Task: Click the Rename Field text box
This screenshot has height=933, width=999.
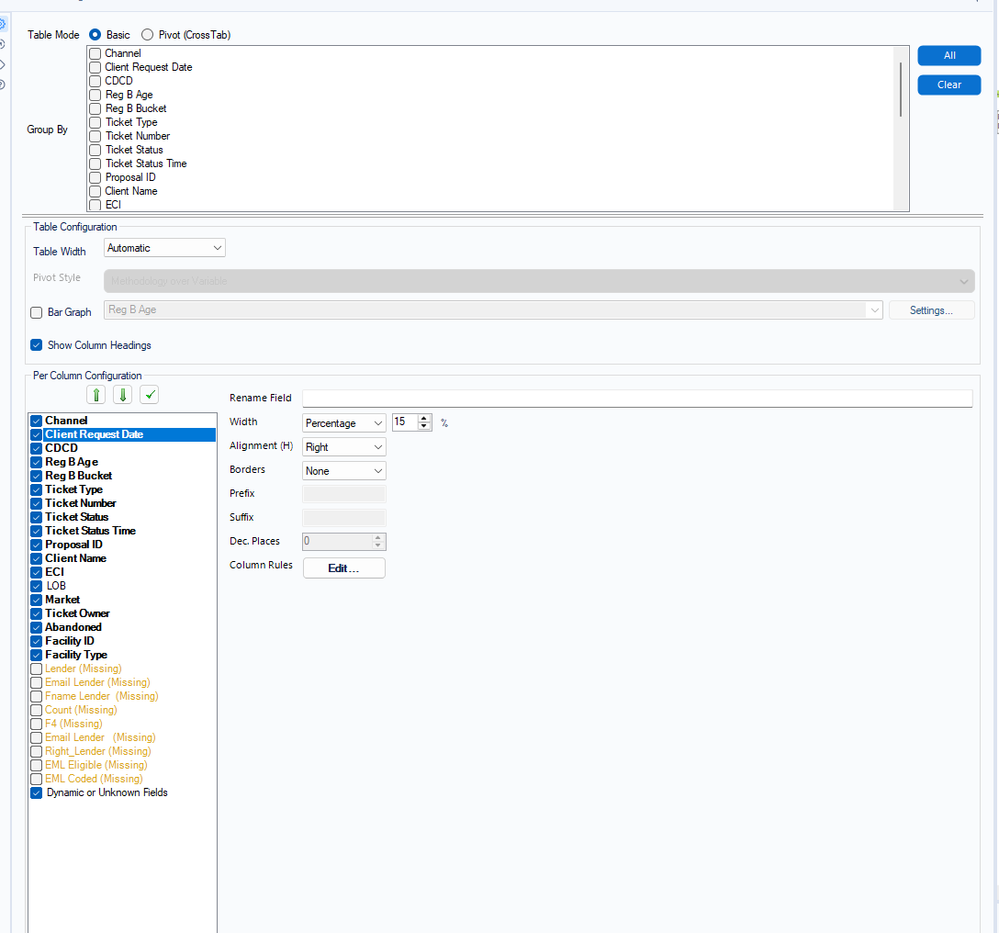Action: coord(637,398)
